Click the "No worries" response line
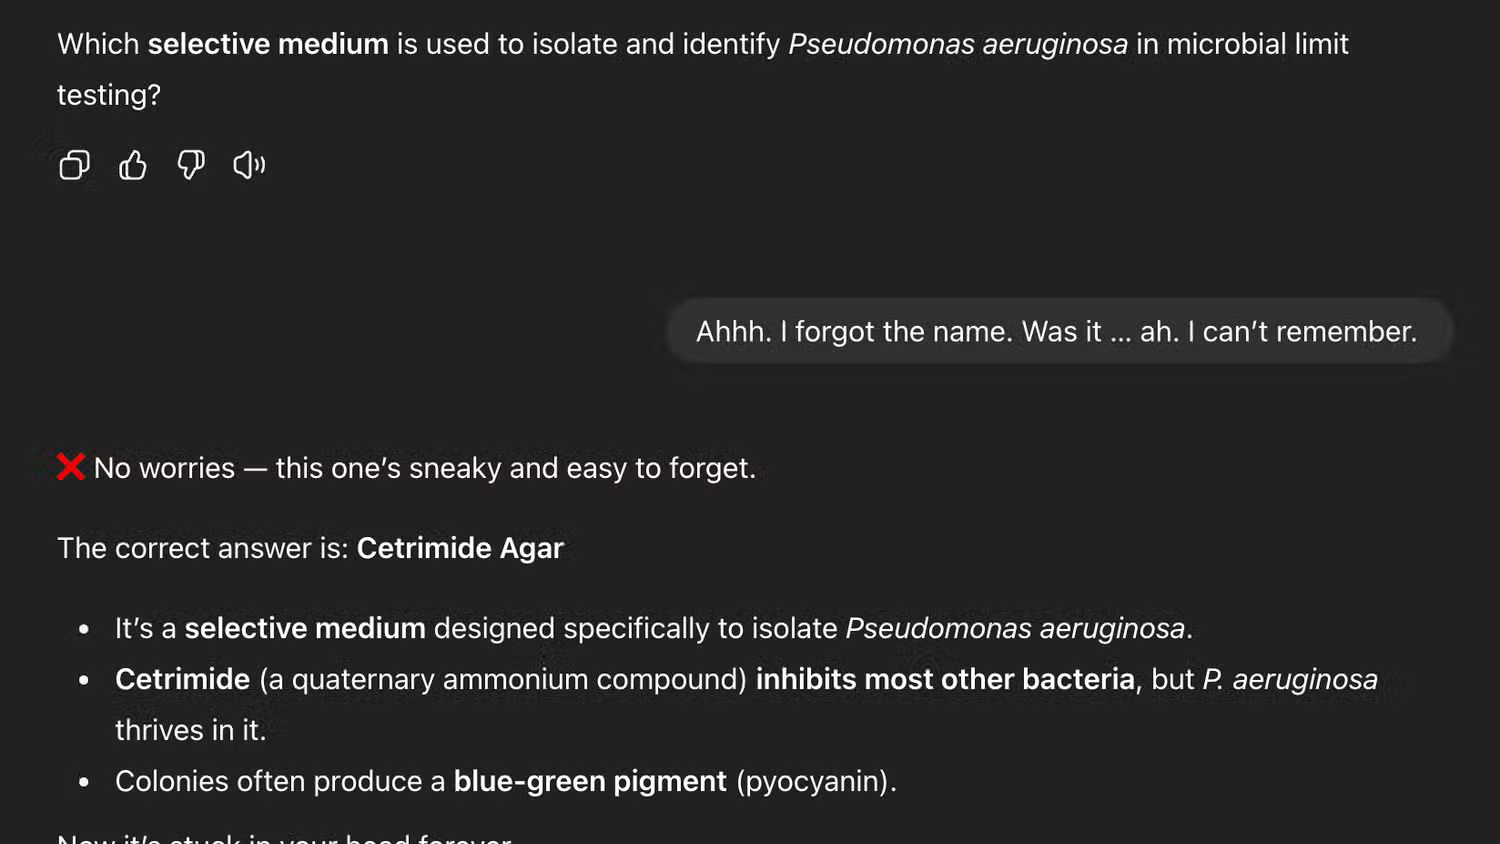 pos(424,468)
